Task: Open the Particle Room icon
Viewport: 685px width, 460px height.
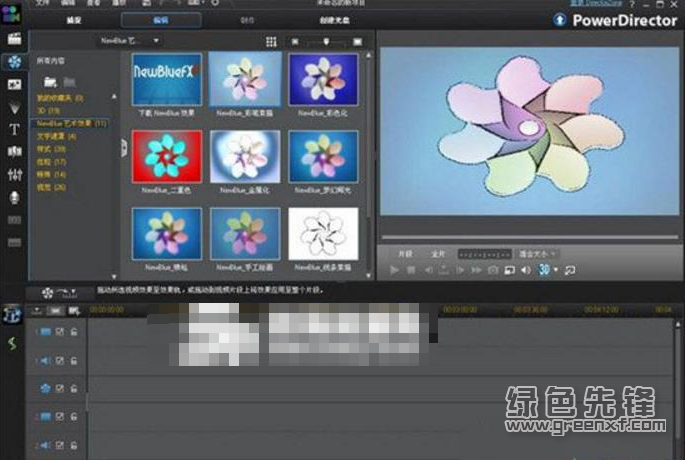Action: coord(14,107)
